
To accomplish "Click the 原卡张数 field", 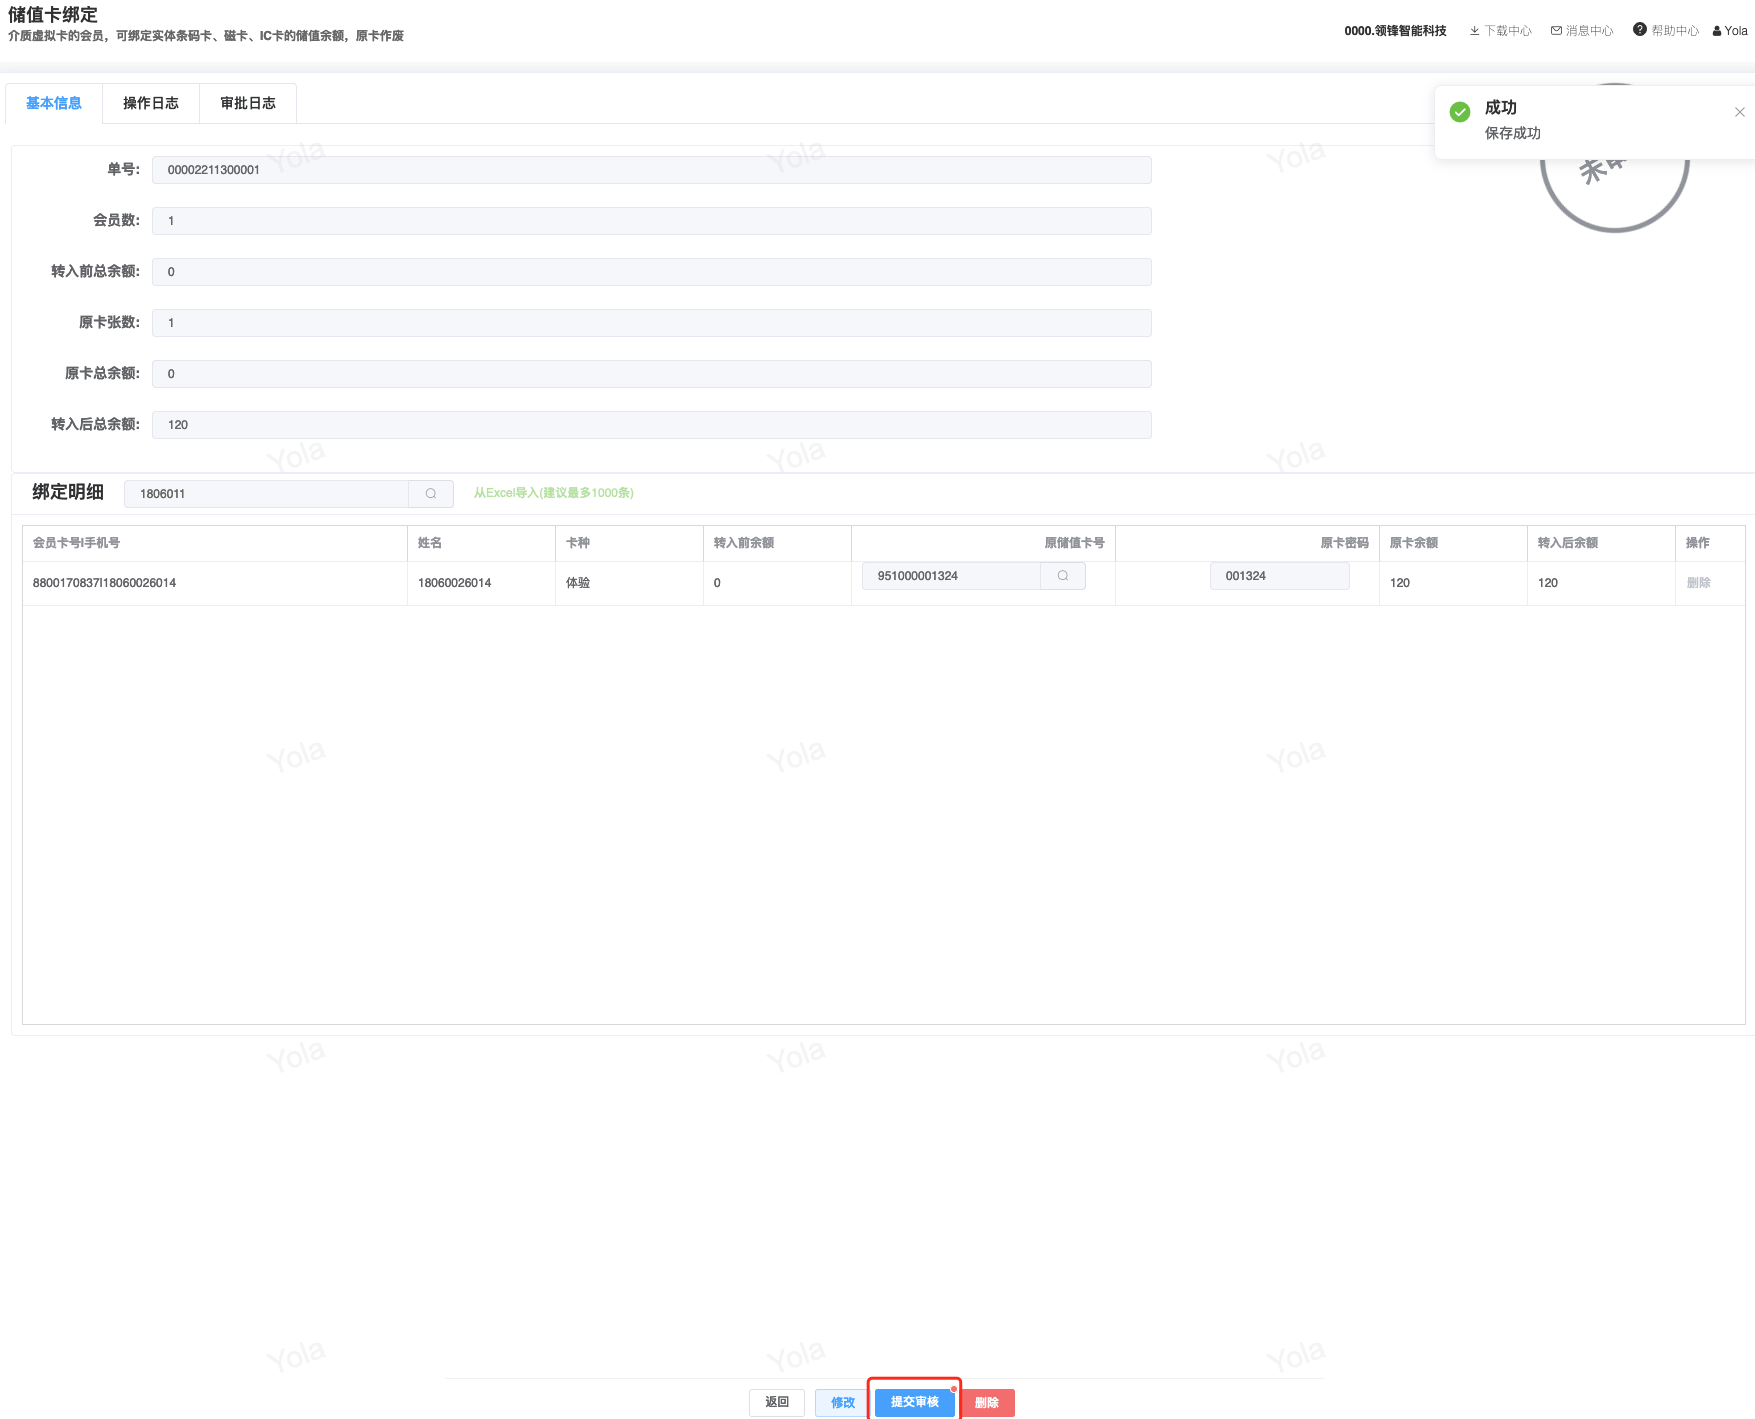I will (x=651, y=323).
